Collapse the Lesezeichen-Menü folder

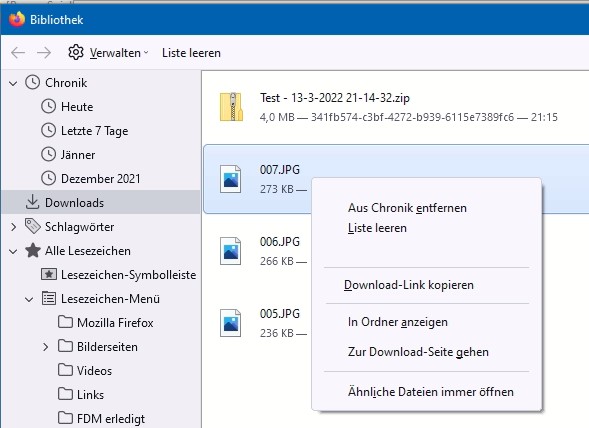click(29, 299)
